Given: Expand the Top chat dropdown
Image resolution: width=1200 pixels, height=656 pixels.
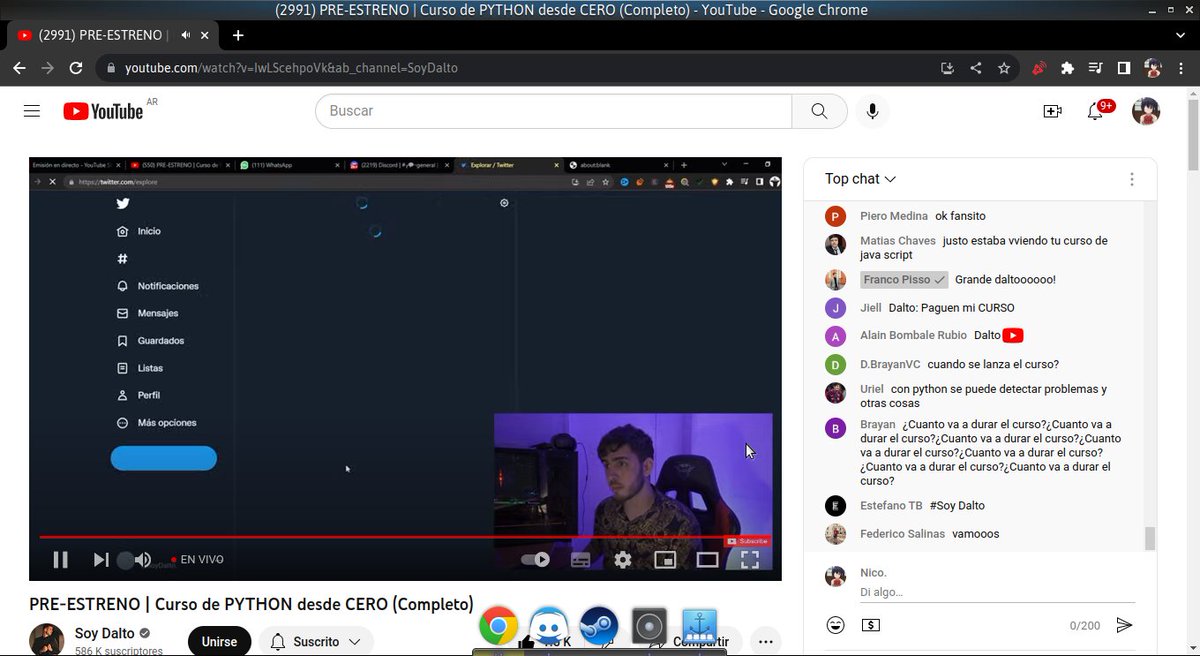Looking at the screenshot, I should 860,179.
